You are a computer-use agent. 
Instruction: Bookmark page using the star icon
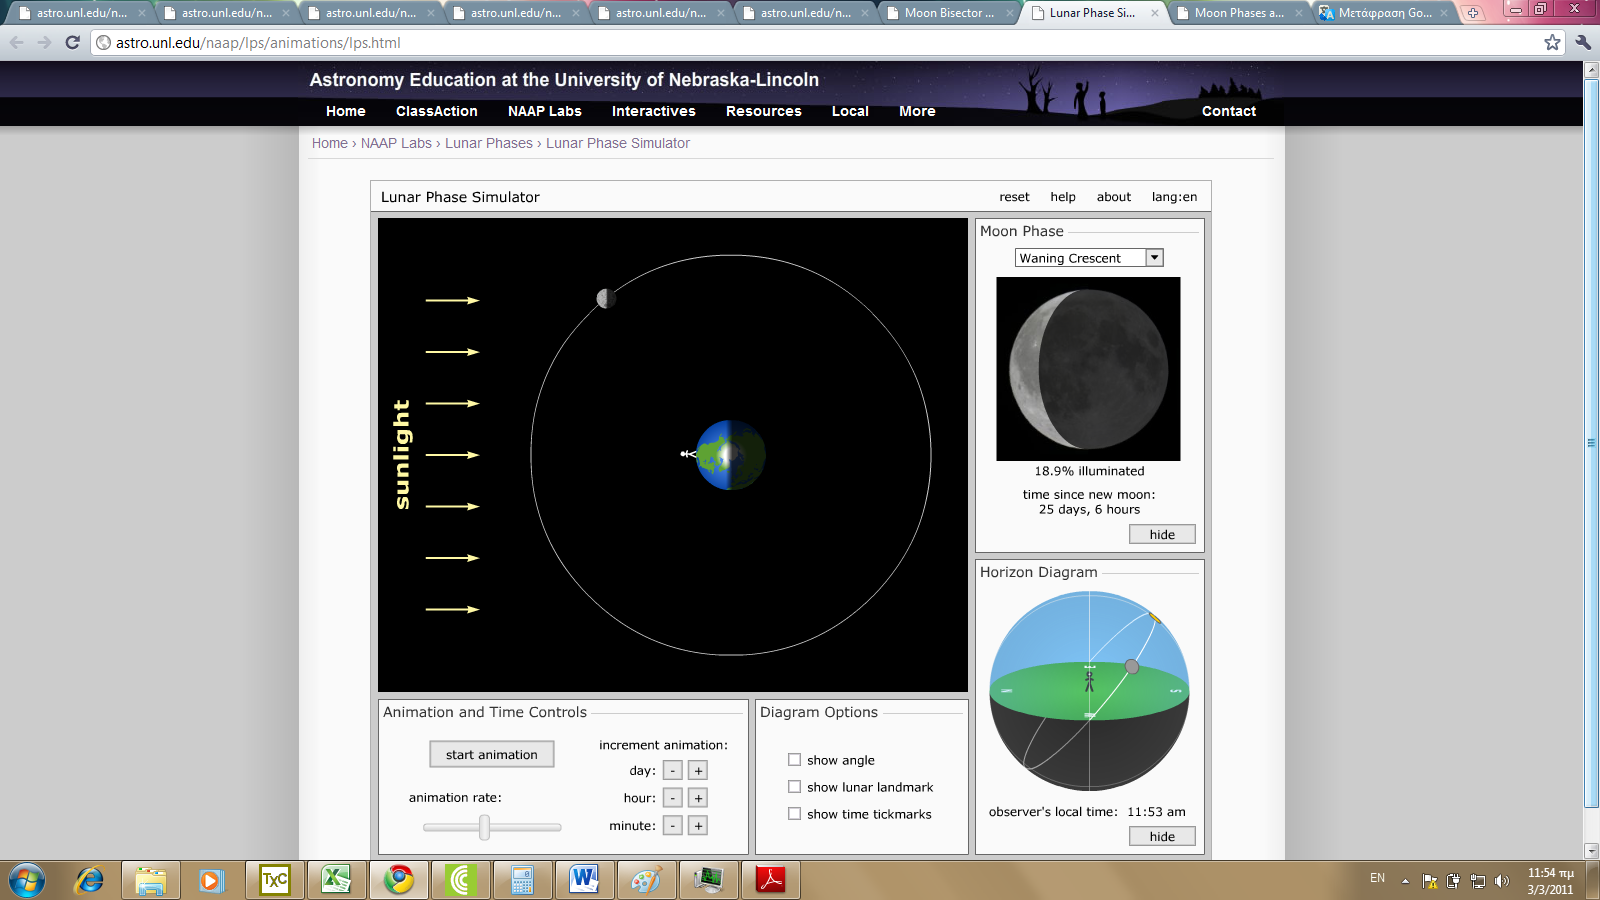pos(1552,42)
